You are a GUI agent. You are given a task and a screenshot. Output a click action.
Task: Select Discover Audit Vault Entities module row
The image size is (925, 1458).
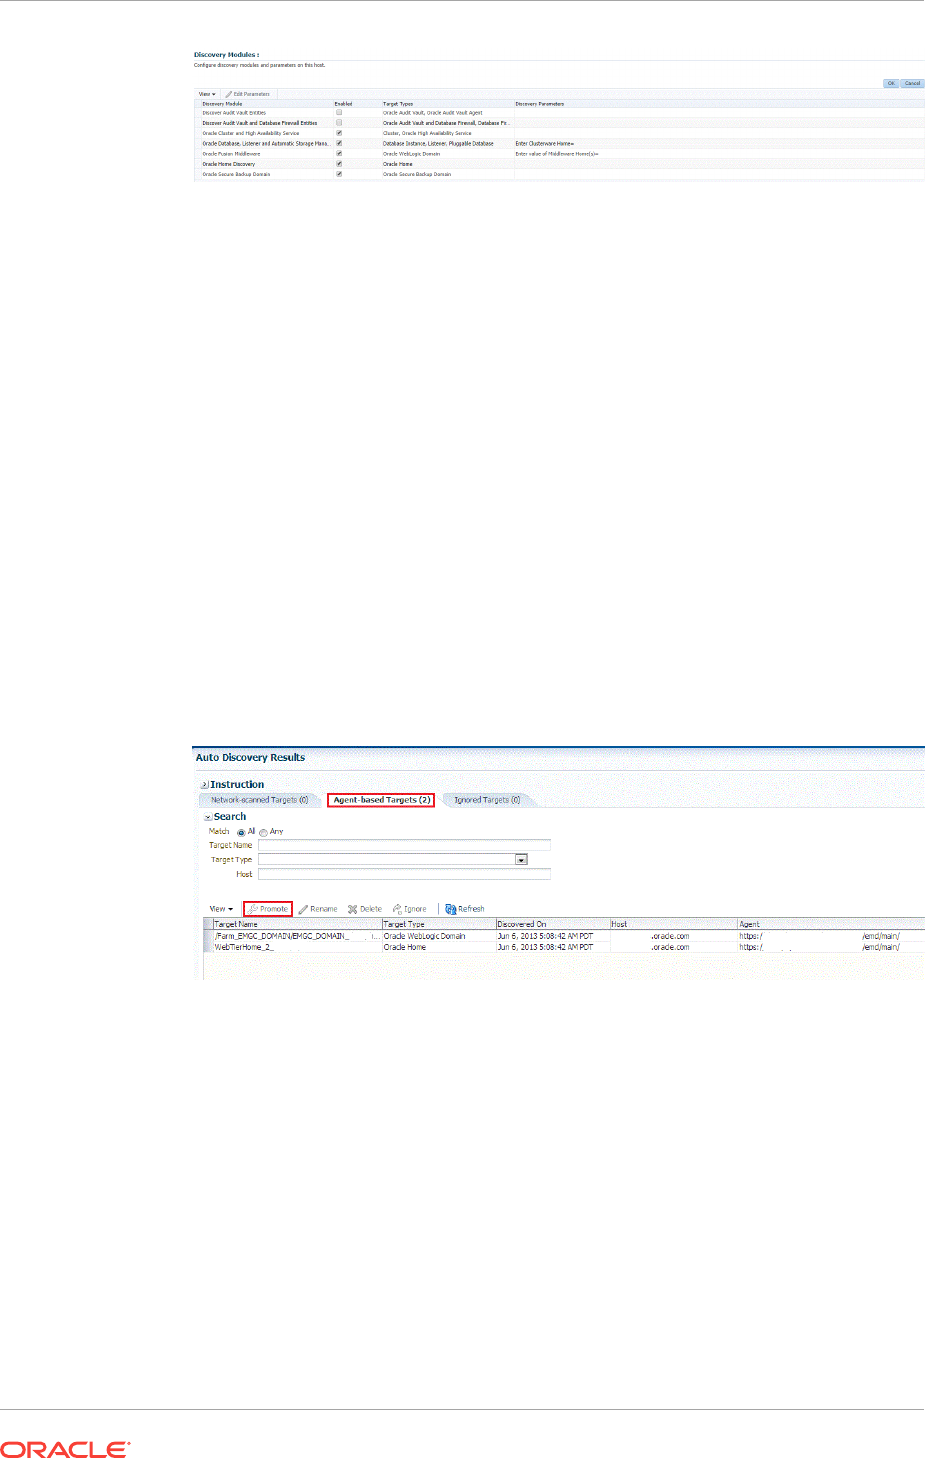[x=559, y=113]
